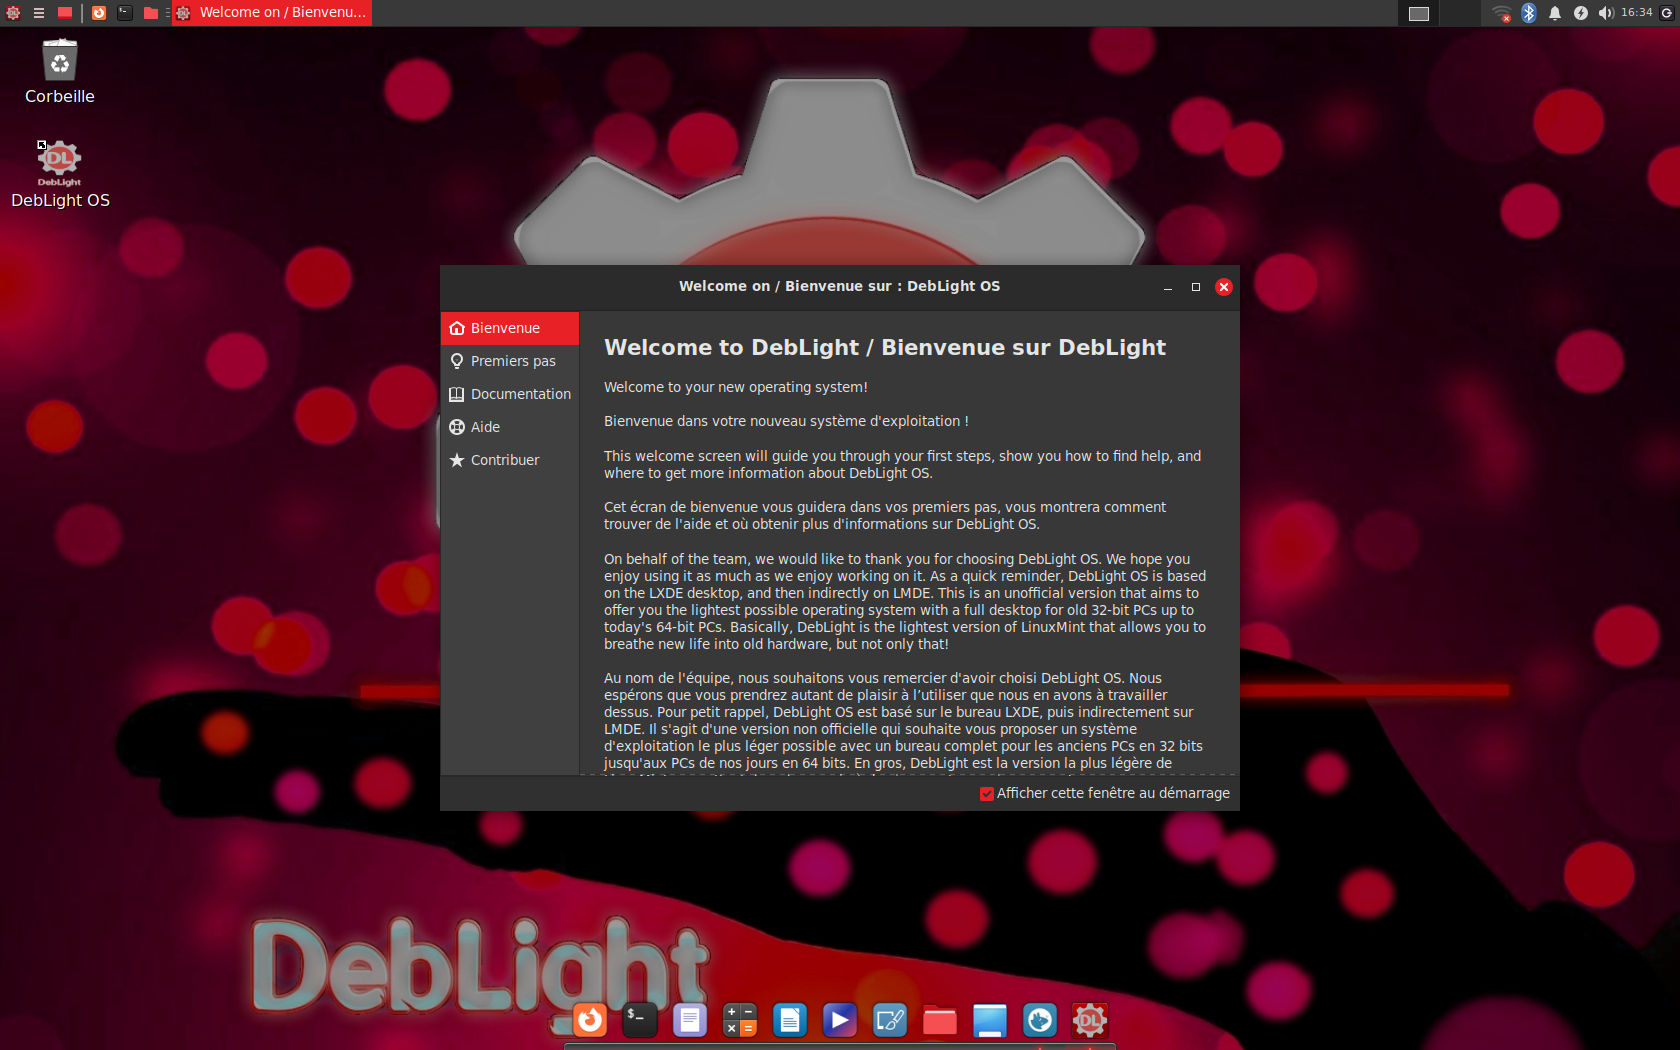
Task: Switch to the Premiers pas section
Action: coord(510,361)
